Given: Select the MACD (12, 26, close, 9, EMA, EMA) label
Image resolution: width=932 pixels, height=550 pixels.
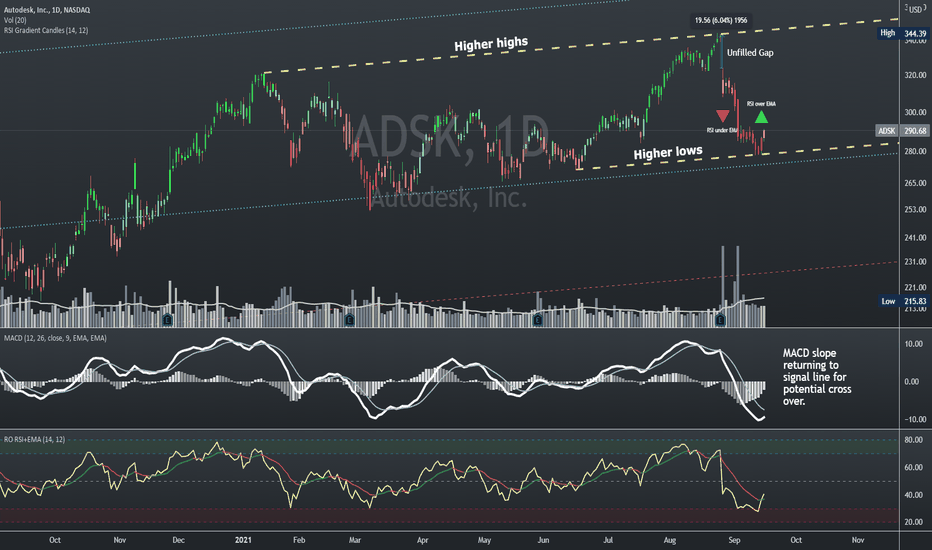Looking at the screenshot, I should point(55,338).
